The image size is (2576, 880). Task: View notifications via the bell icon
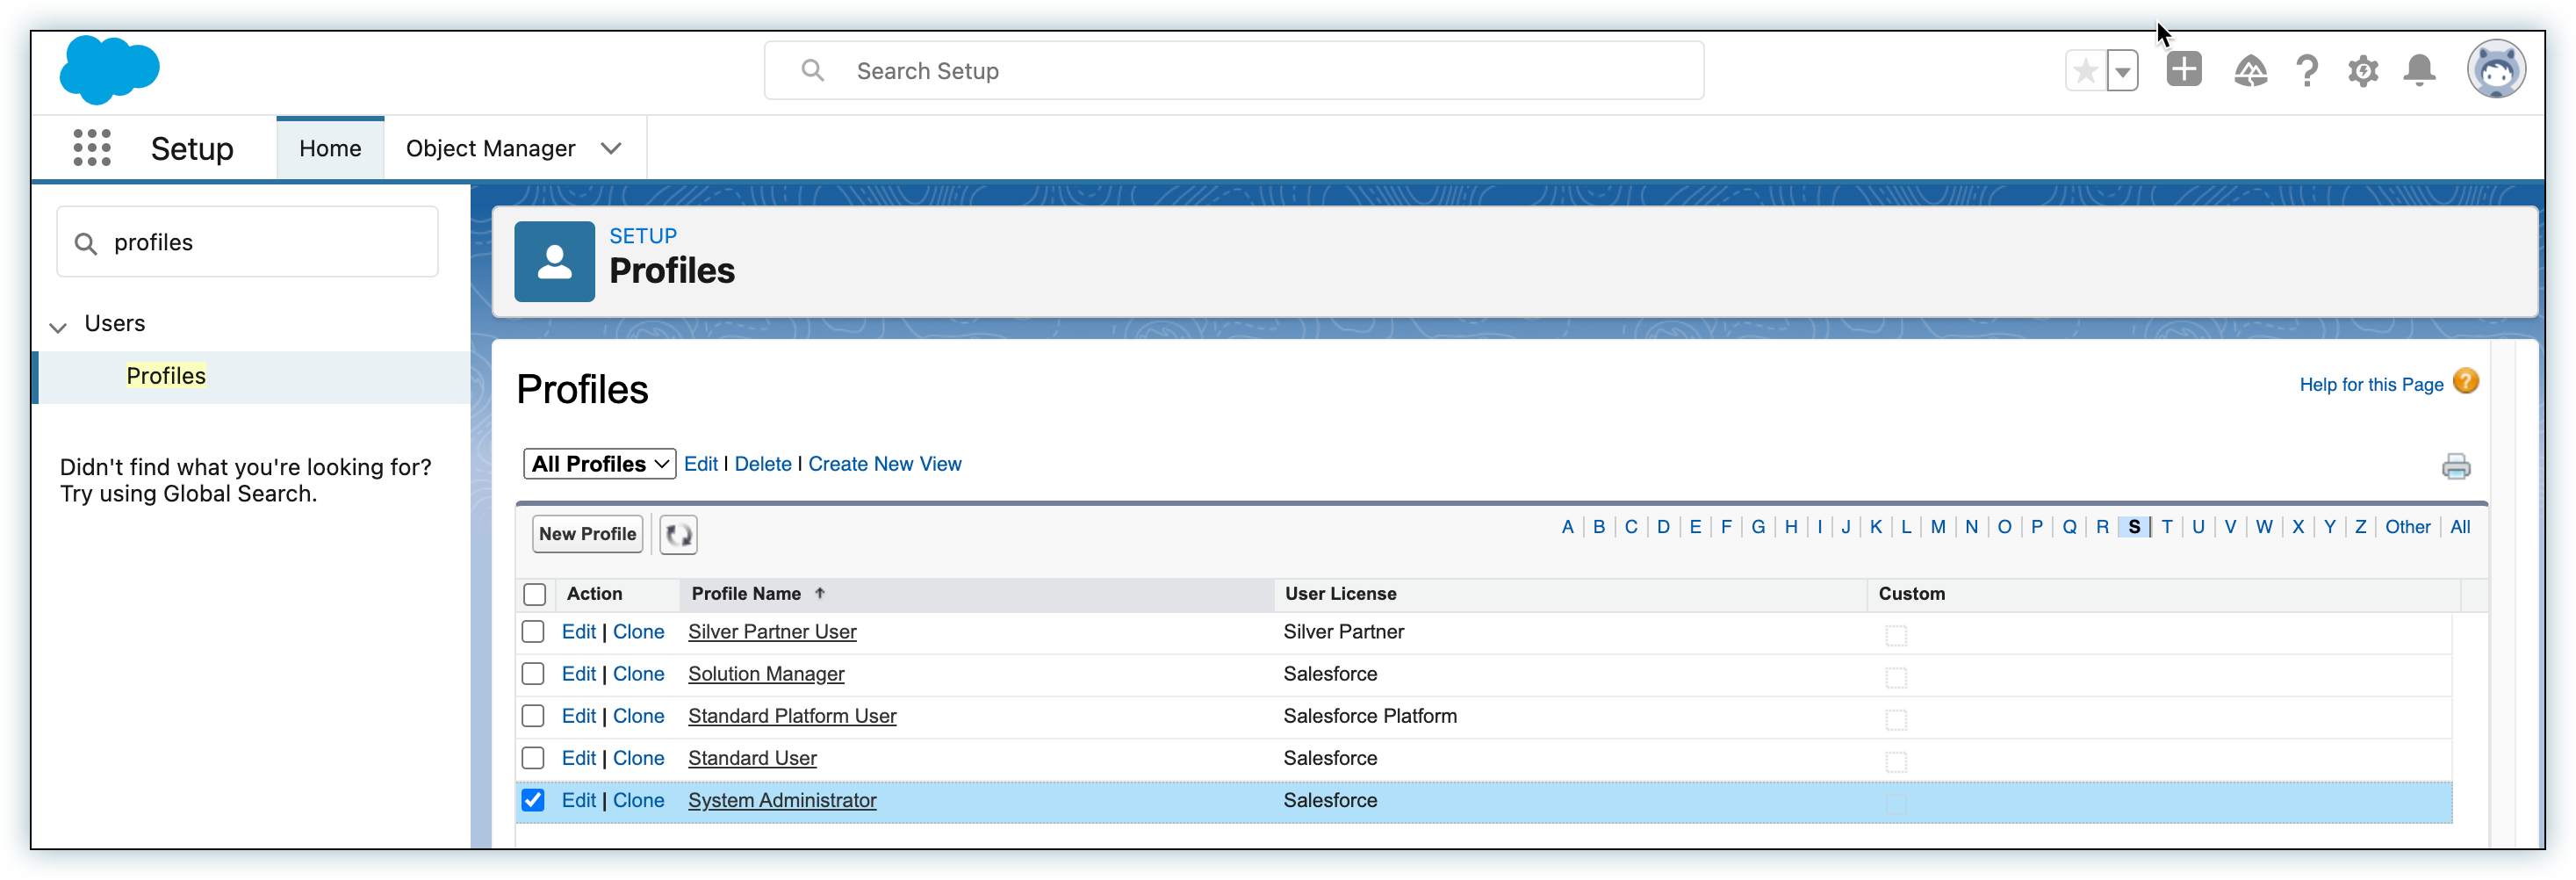click(x=2419, y=71)
